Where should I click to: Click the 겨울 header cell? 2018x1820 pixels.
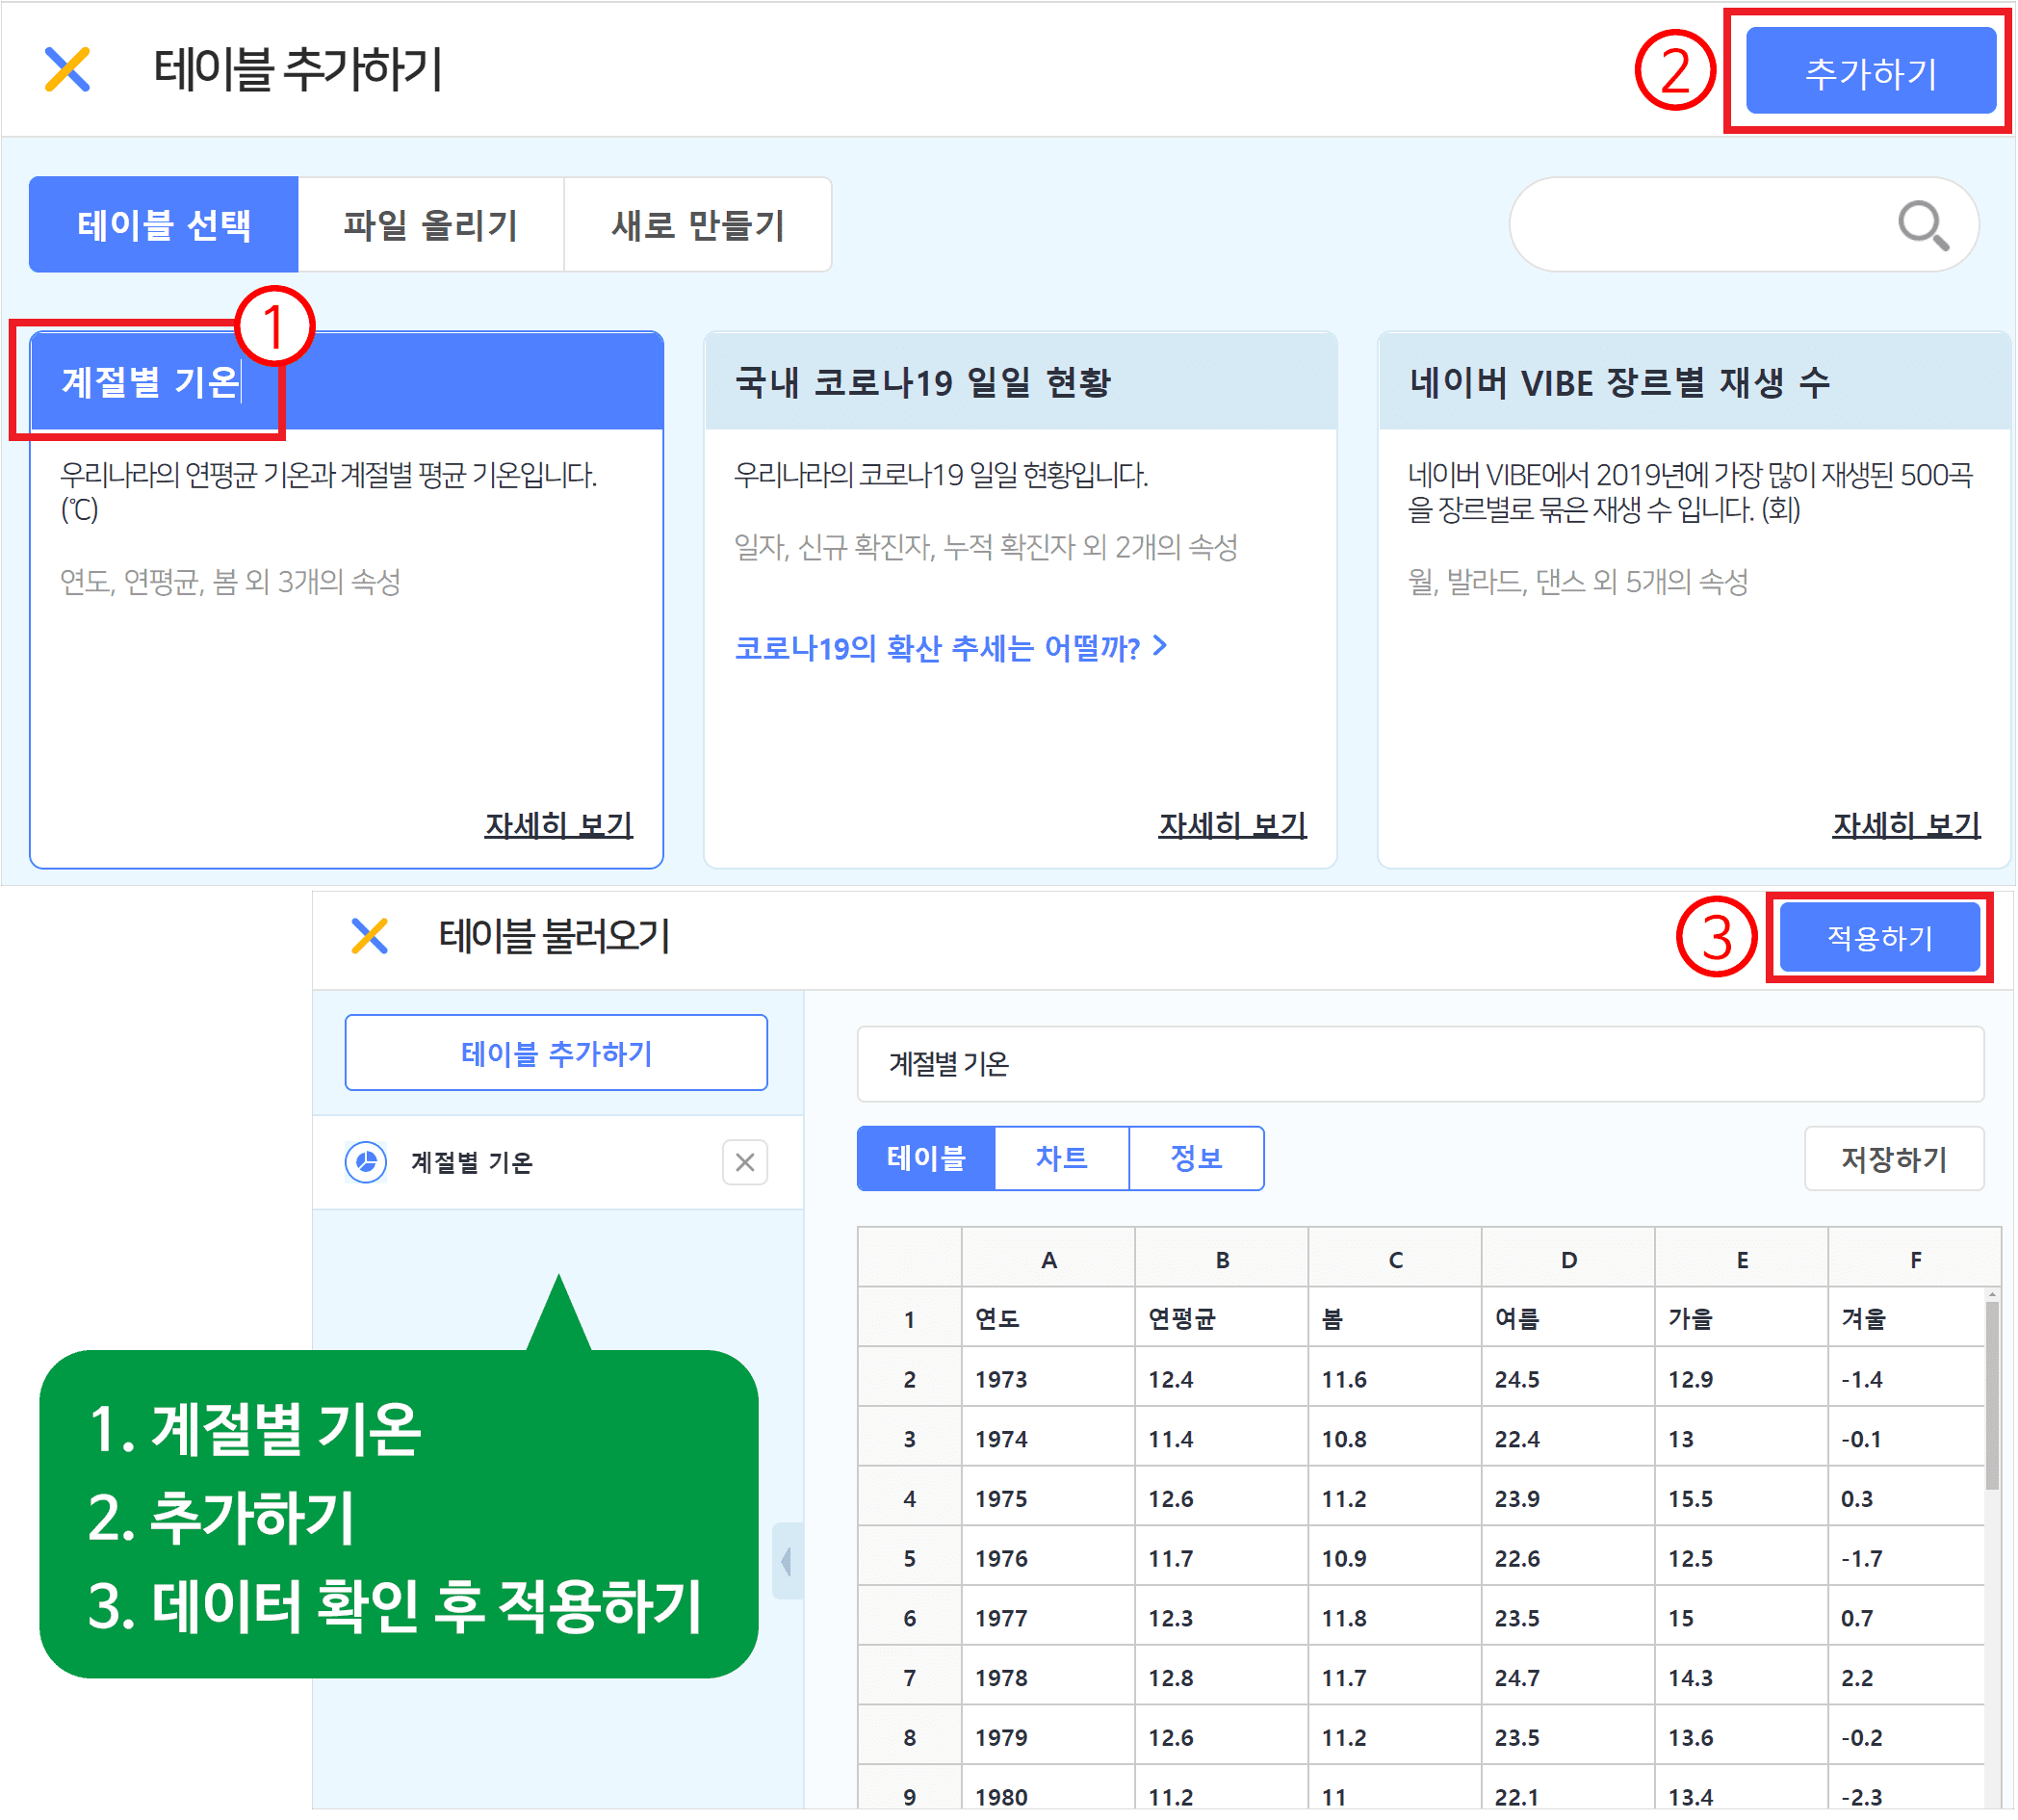click(x=1908, y=1319)
